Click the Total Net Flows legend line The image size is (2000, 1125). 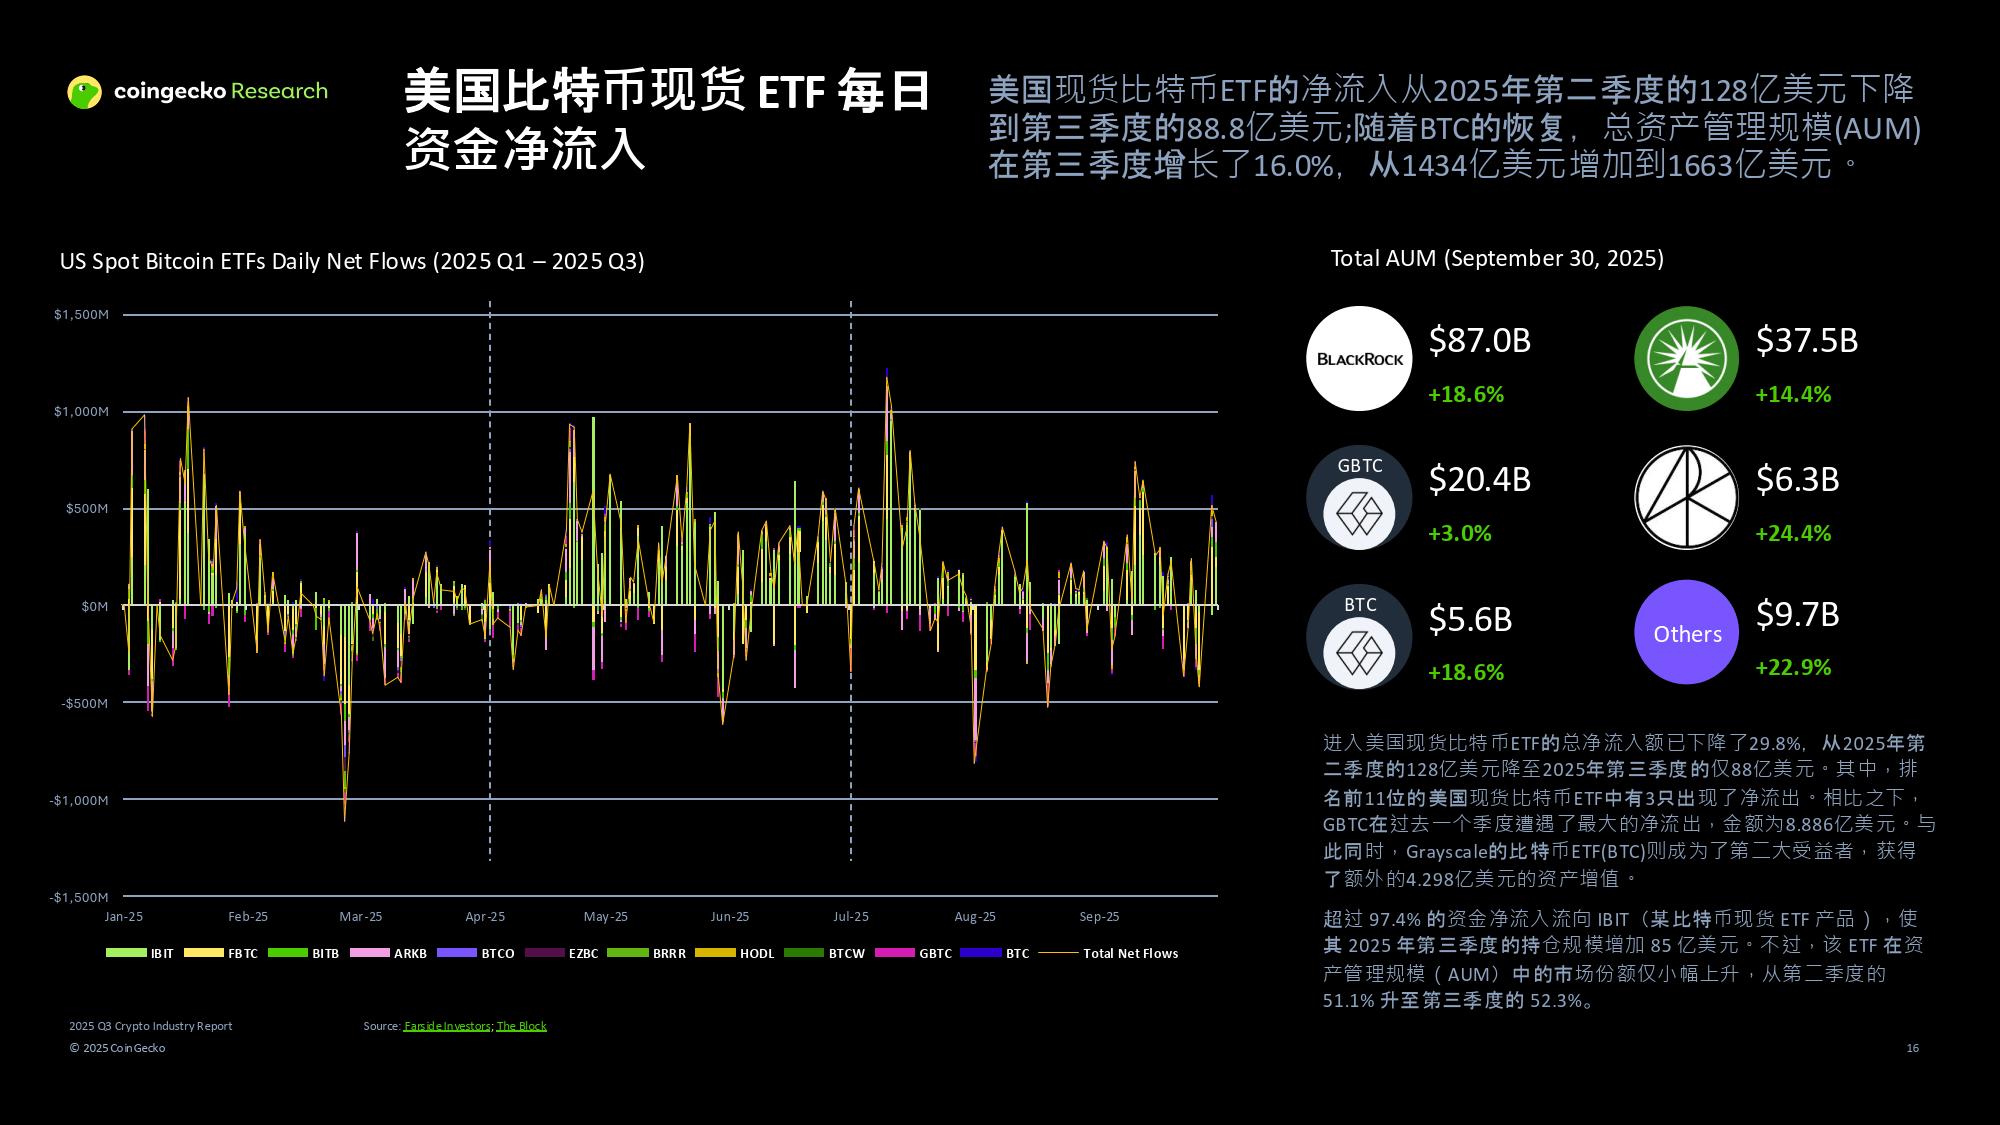click(1058, 953)
